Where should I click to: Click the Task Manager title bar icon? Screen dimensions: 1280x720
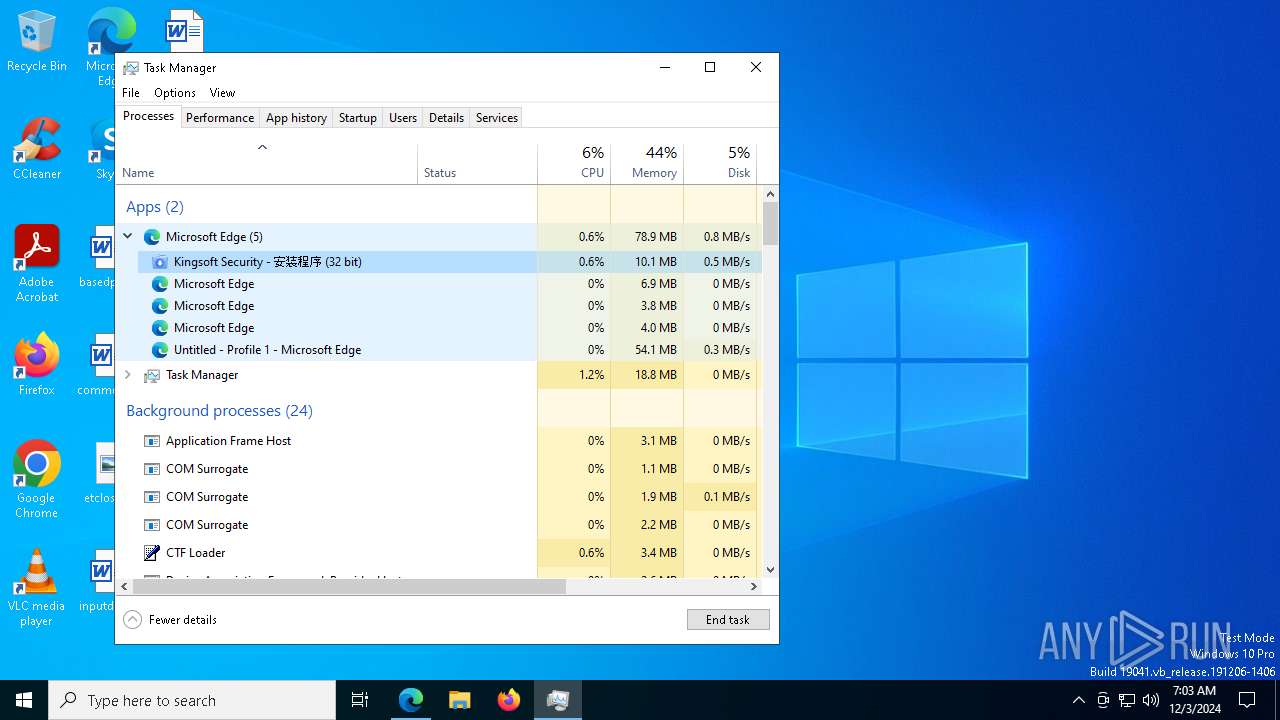point(131,68)
